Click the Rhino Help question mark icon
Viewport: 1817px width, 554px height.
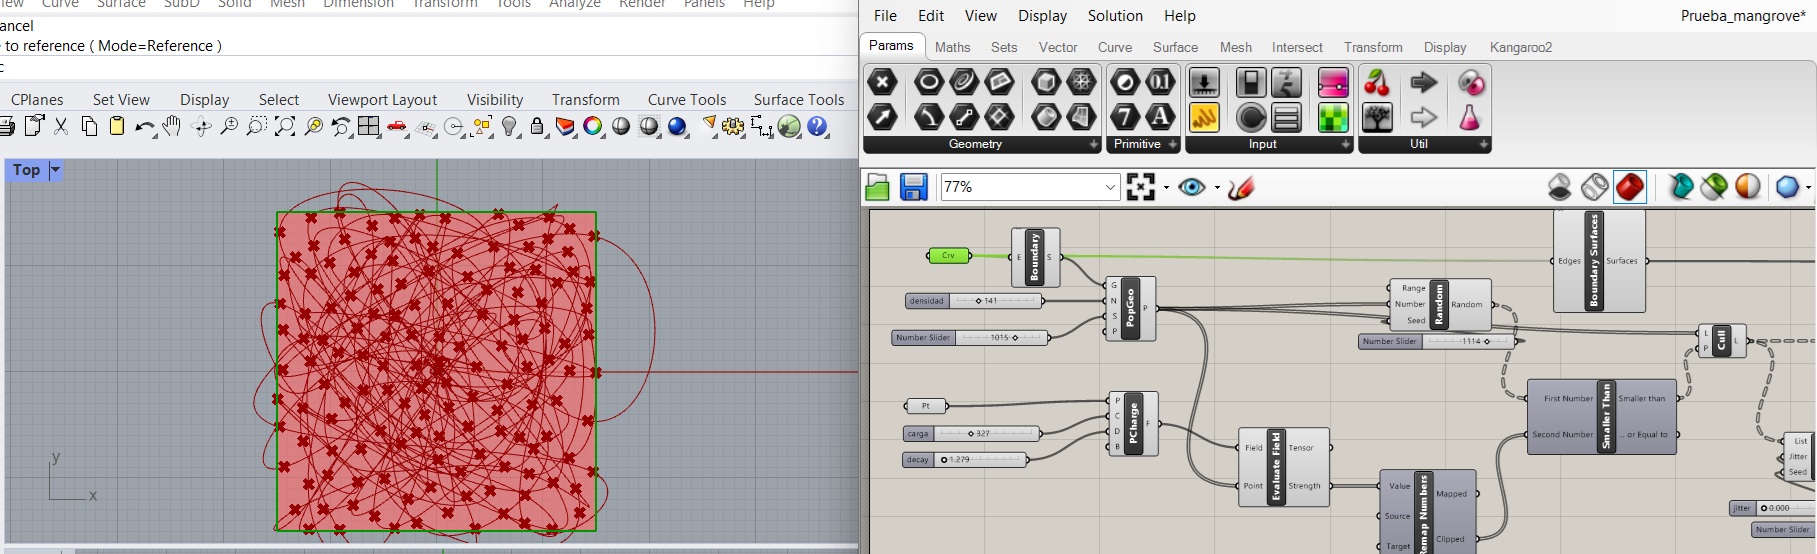818,126
